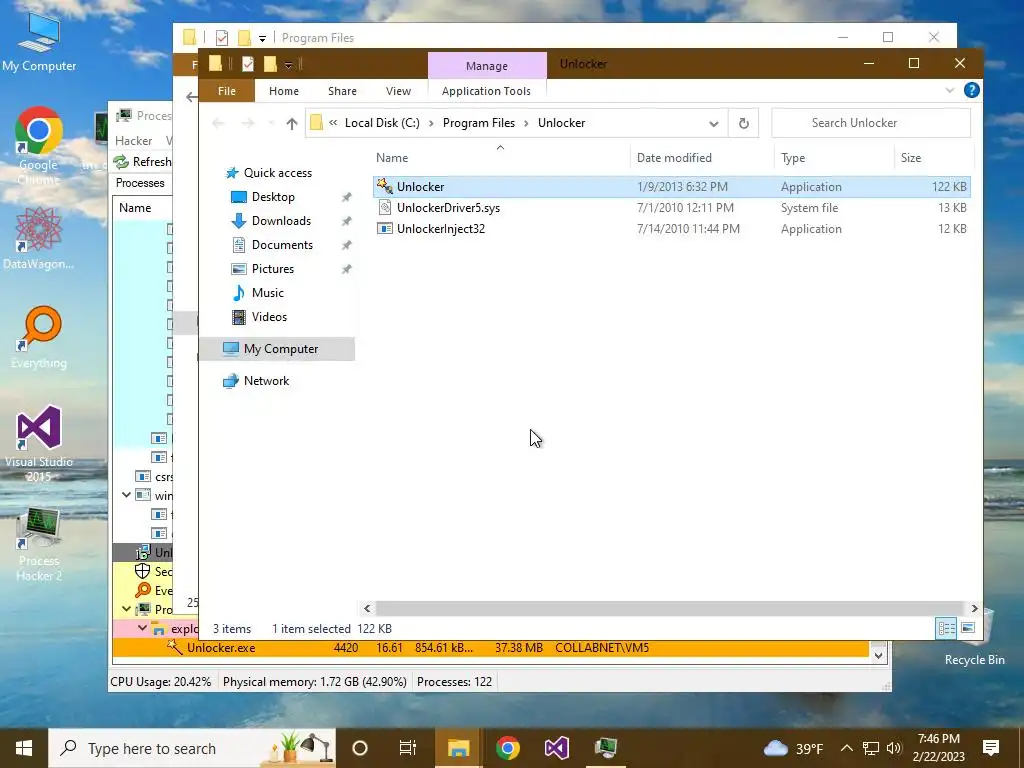Sort by Date modified column header
The image size is (1024, 768).
pos(702,158)
